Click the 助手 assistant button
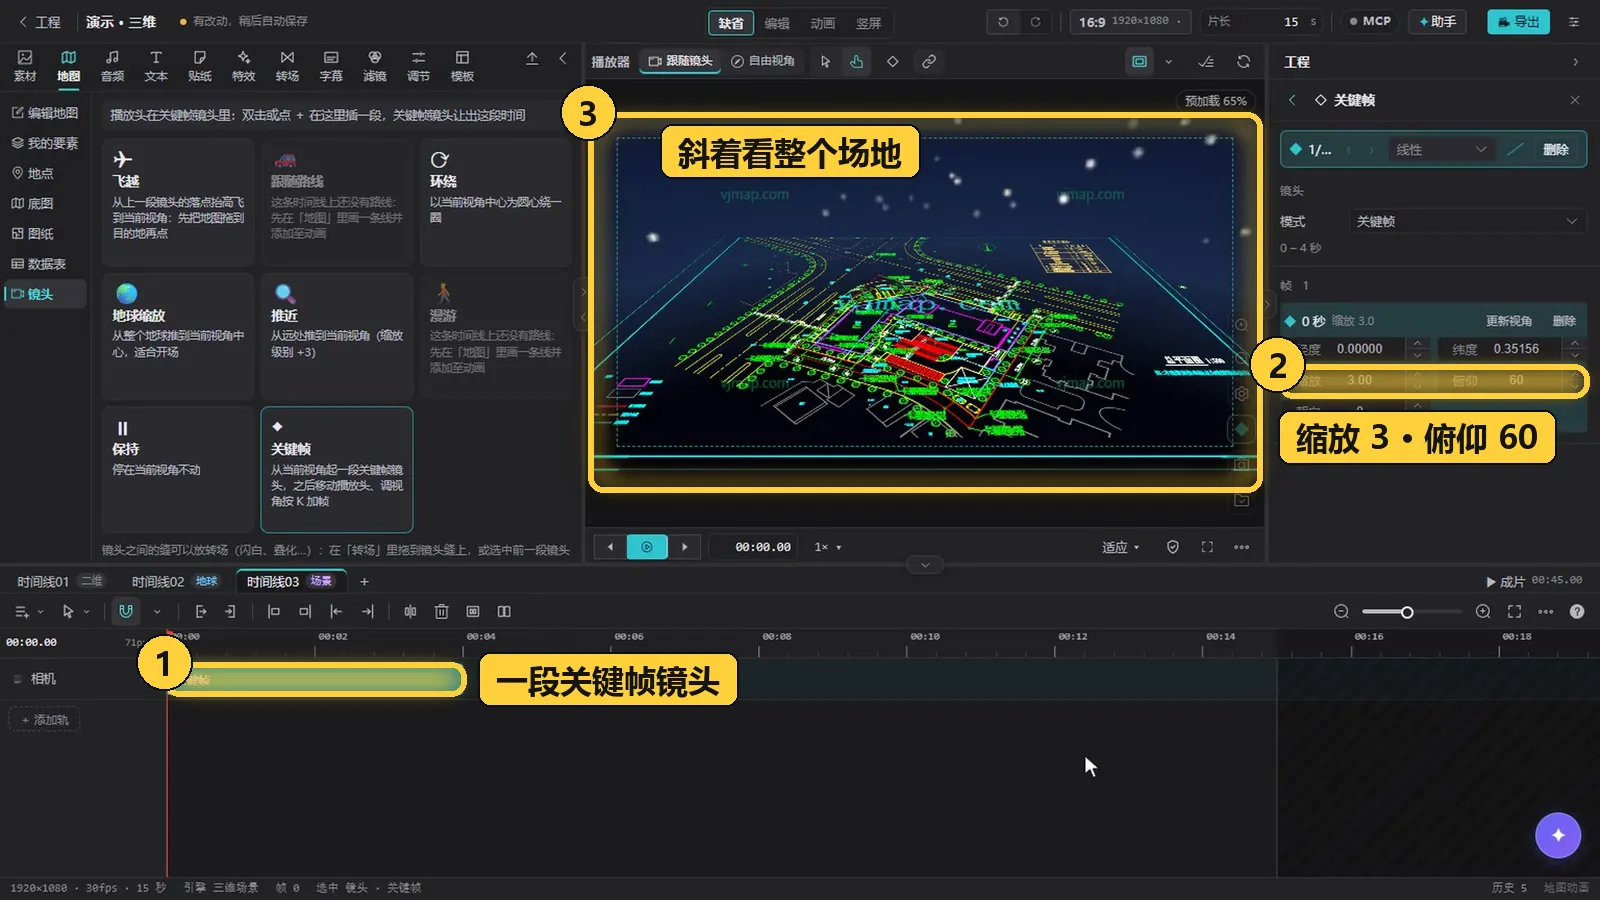Image resolution: width=1600 pixels, height=900 pixels. (x=1438, y=21)
